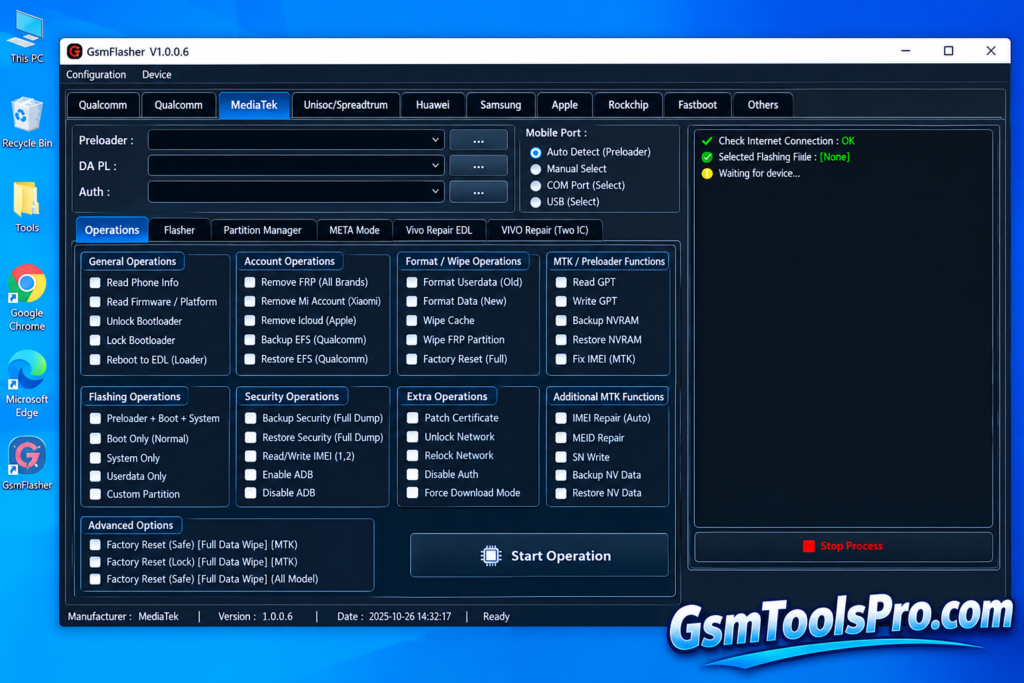Check Wipe FRP Partition option

click(x=411, y=340)
